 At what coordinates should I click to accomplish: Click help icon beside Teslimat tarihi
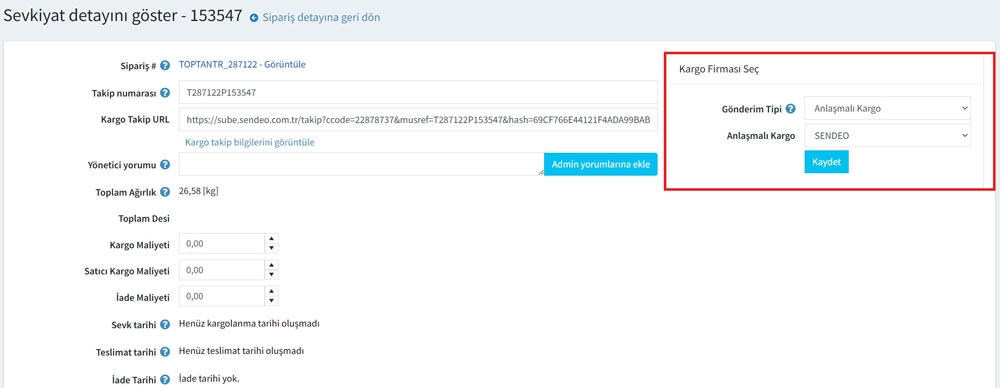(x=165, y=352)
